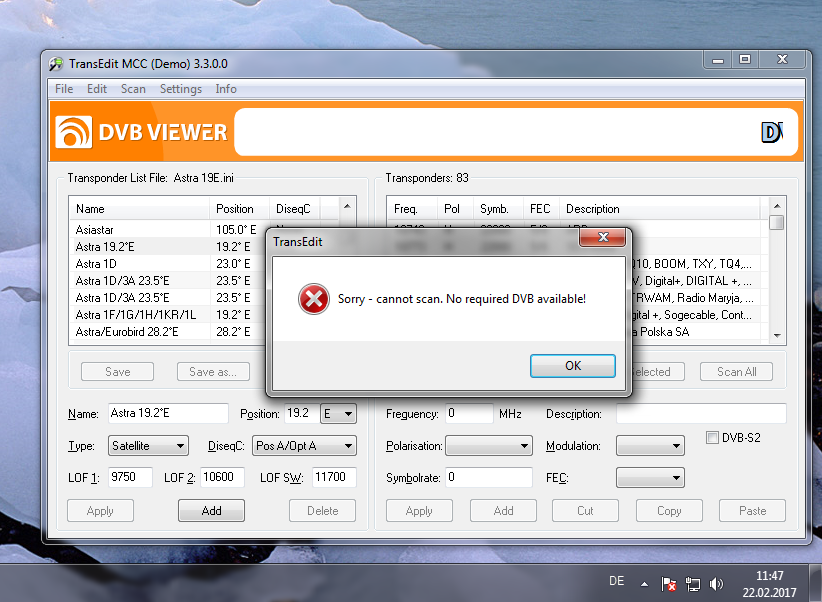Click Add in the transponder list section
This screenshot has width=822, height=602.
coord(211,511)
